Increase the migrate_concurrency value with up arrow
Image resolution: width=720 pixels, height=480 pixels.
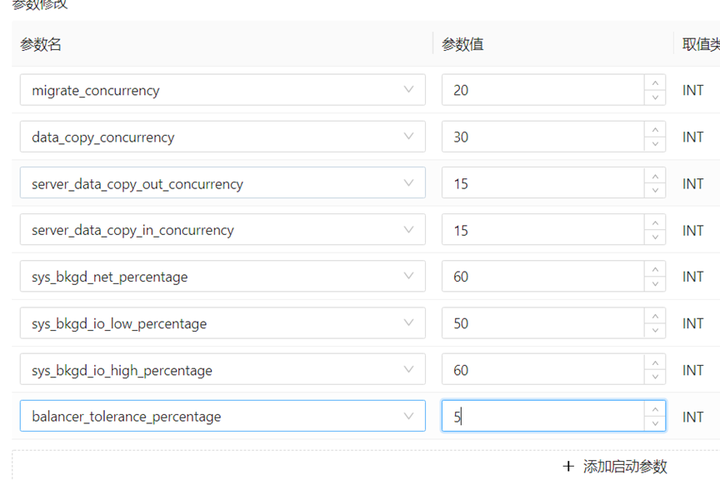pyautogui.click(x=655, y=83)
